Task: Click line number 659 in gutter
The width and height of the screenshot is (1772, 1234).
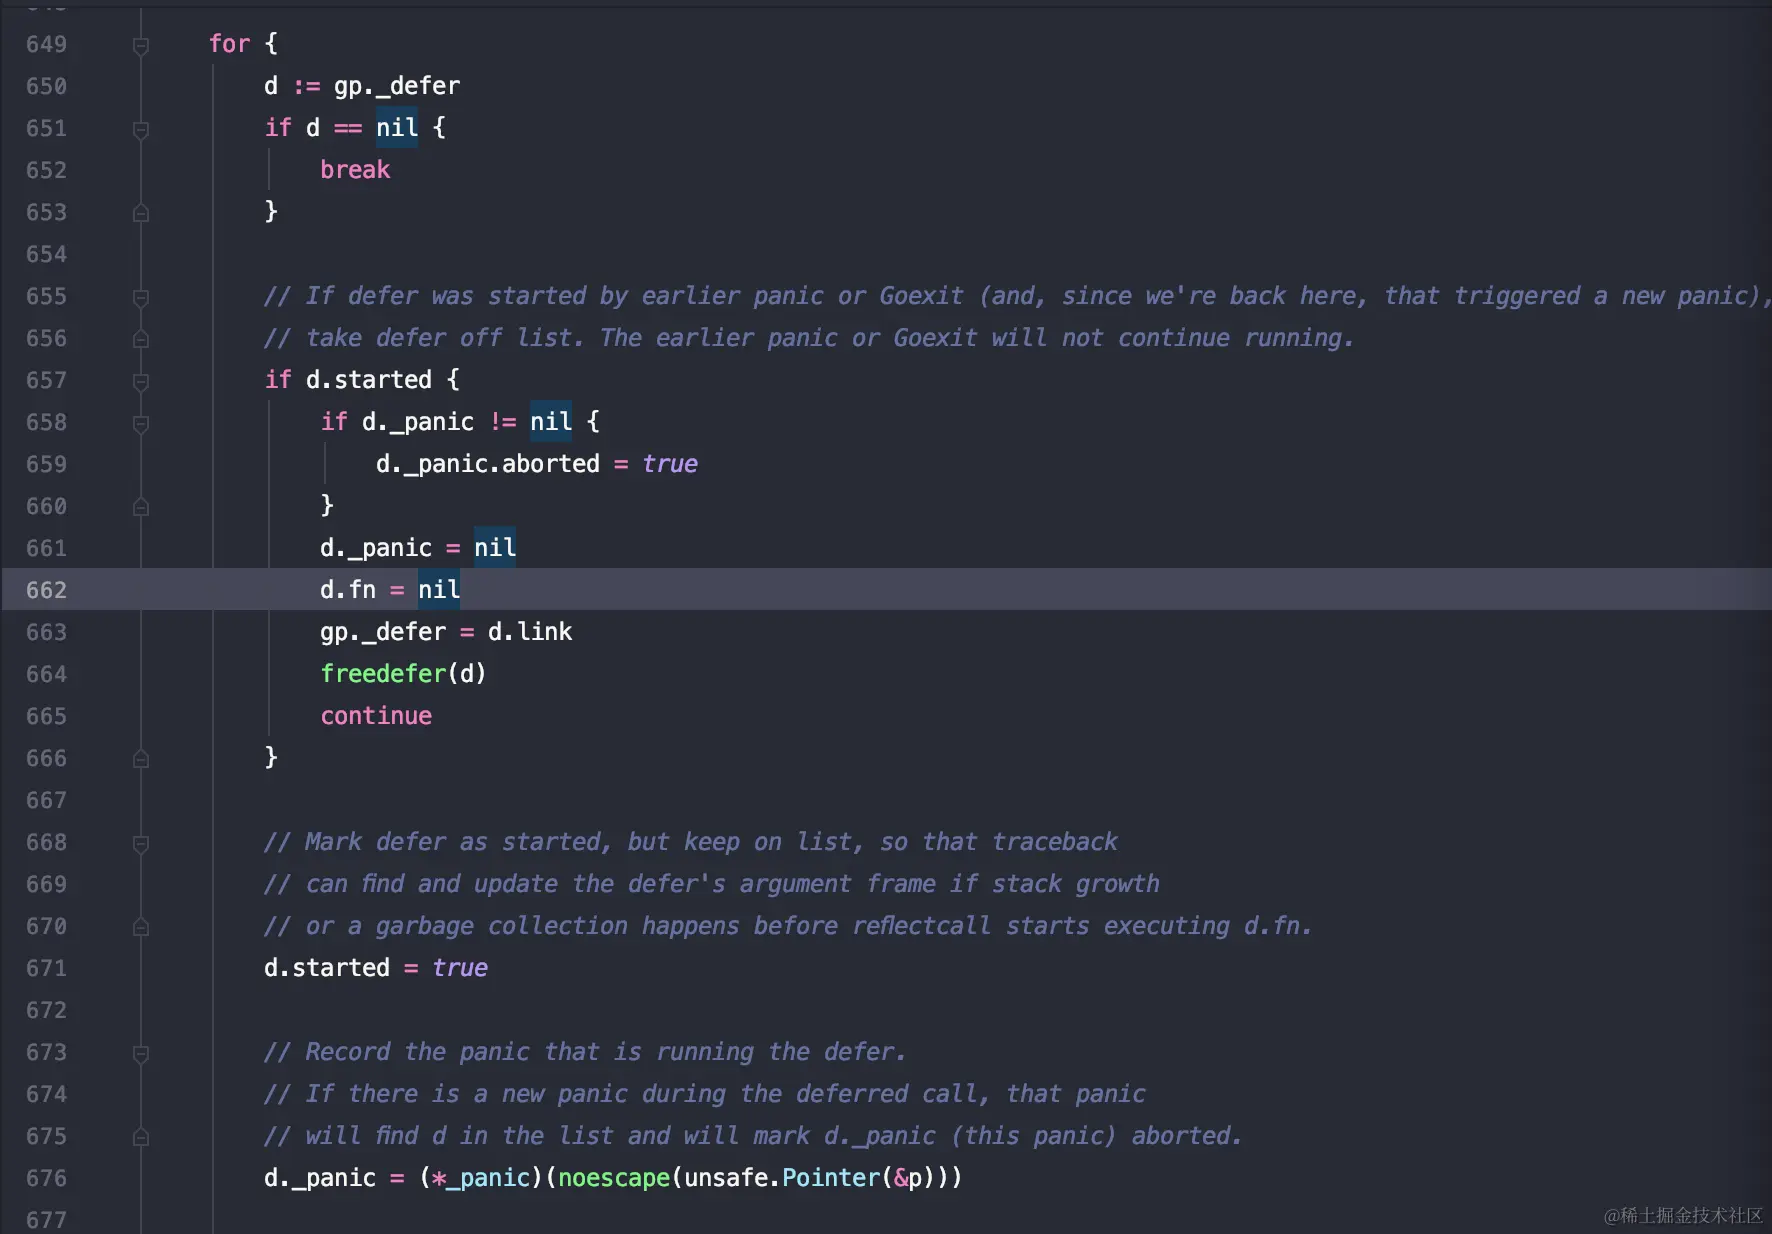Action: click(47, 464)
